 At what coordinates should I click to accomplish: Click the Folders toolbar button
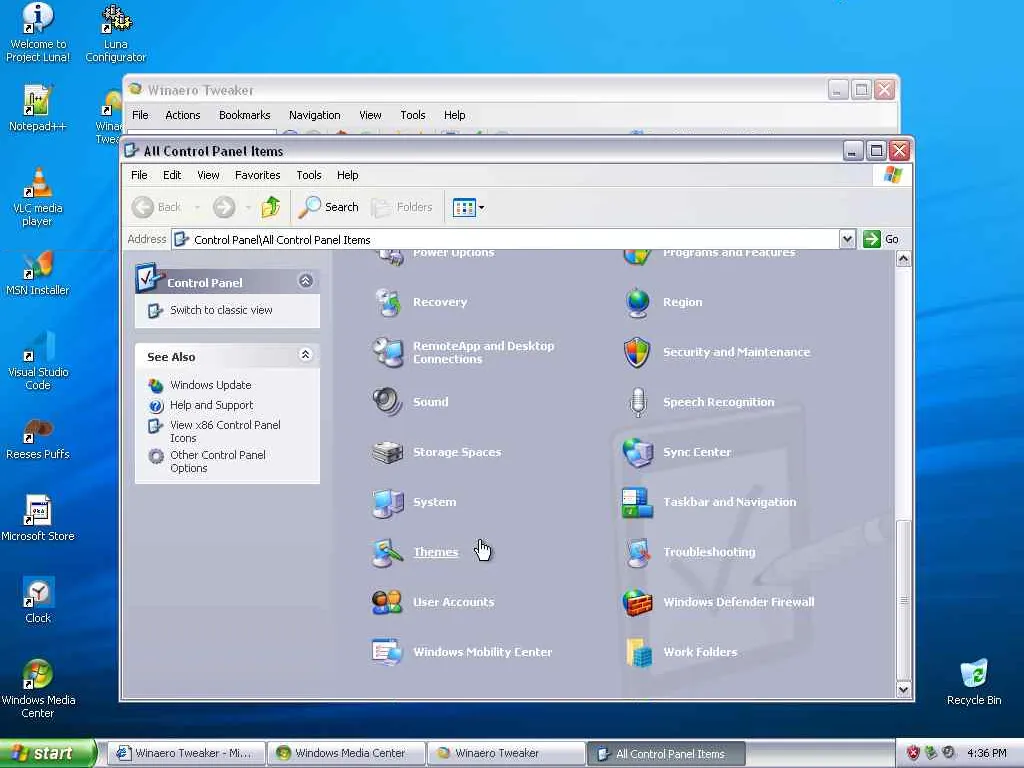(x=402, y=207)
